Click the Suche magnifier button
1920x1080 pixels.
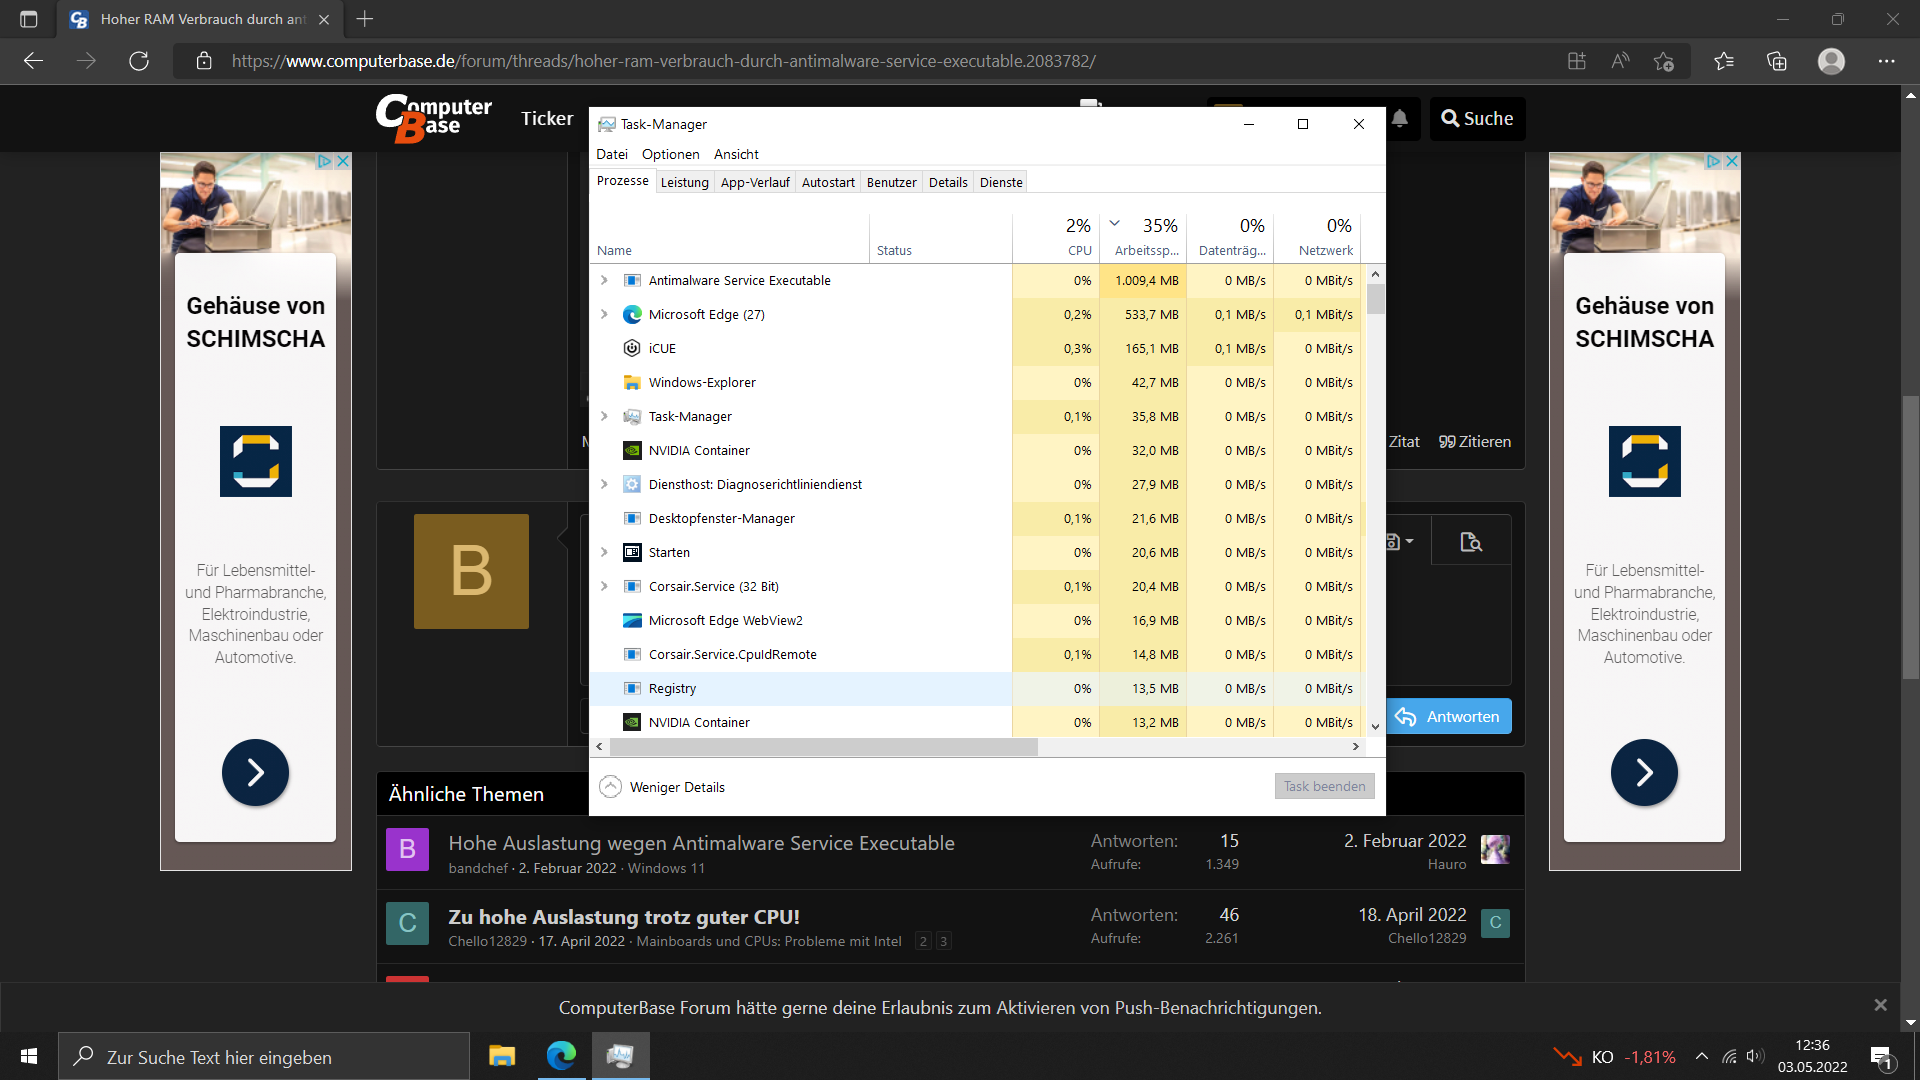[x=1477, y=119]
